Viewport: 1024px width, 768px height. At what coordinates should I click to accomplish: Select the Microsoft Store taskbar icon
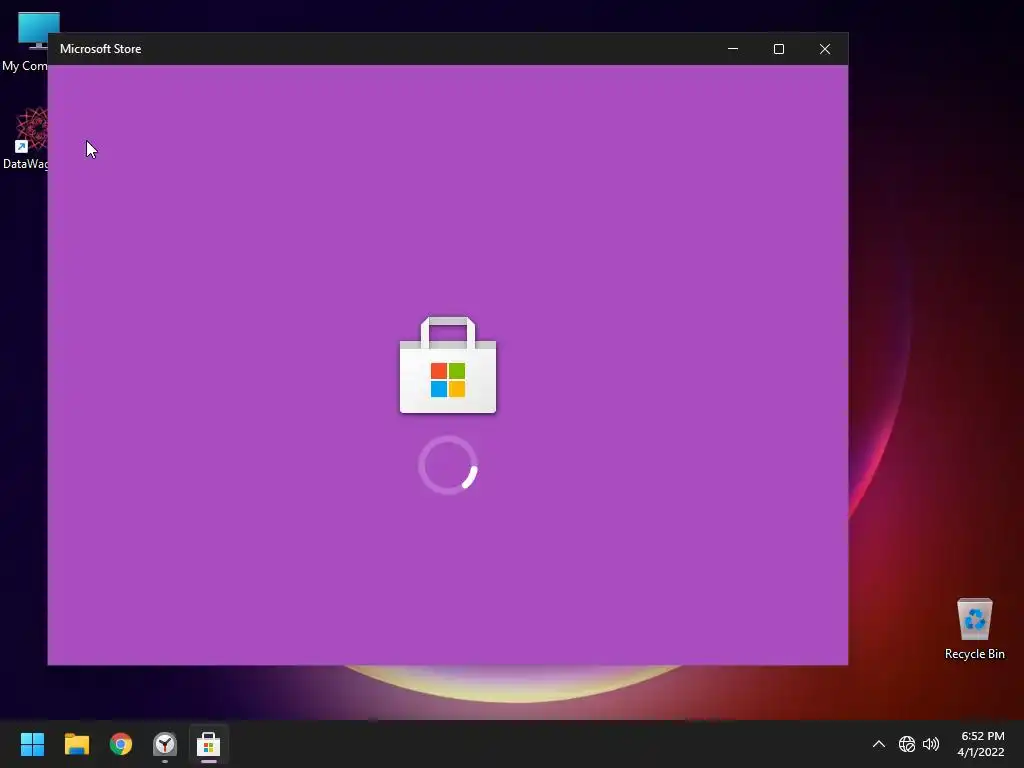[208, 744]
